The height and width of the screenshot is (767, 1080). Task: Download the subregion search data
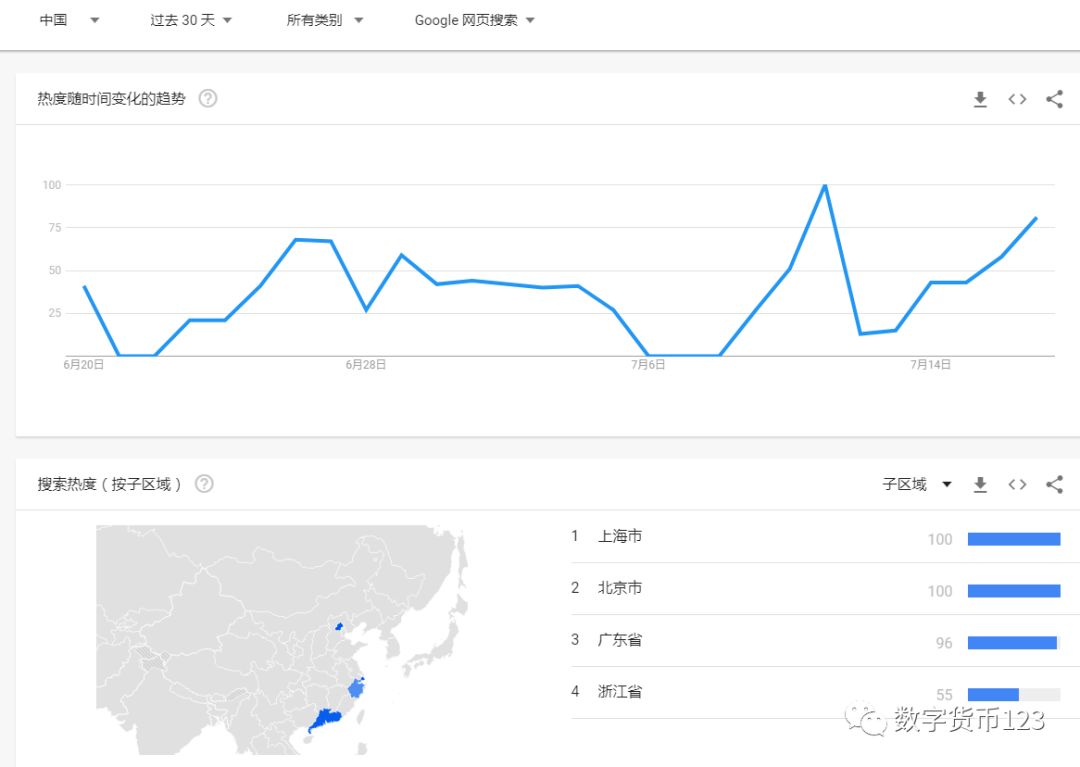[980, 484]
